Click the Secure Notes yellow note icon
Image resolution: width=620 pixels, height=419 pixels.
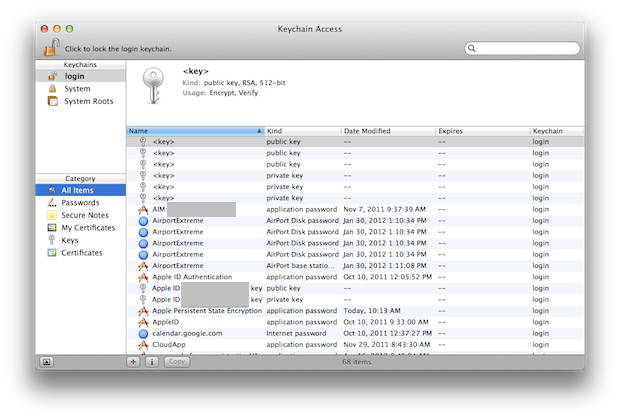(52, 215)
